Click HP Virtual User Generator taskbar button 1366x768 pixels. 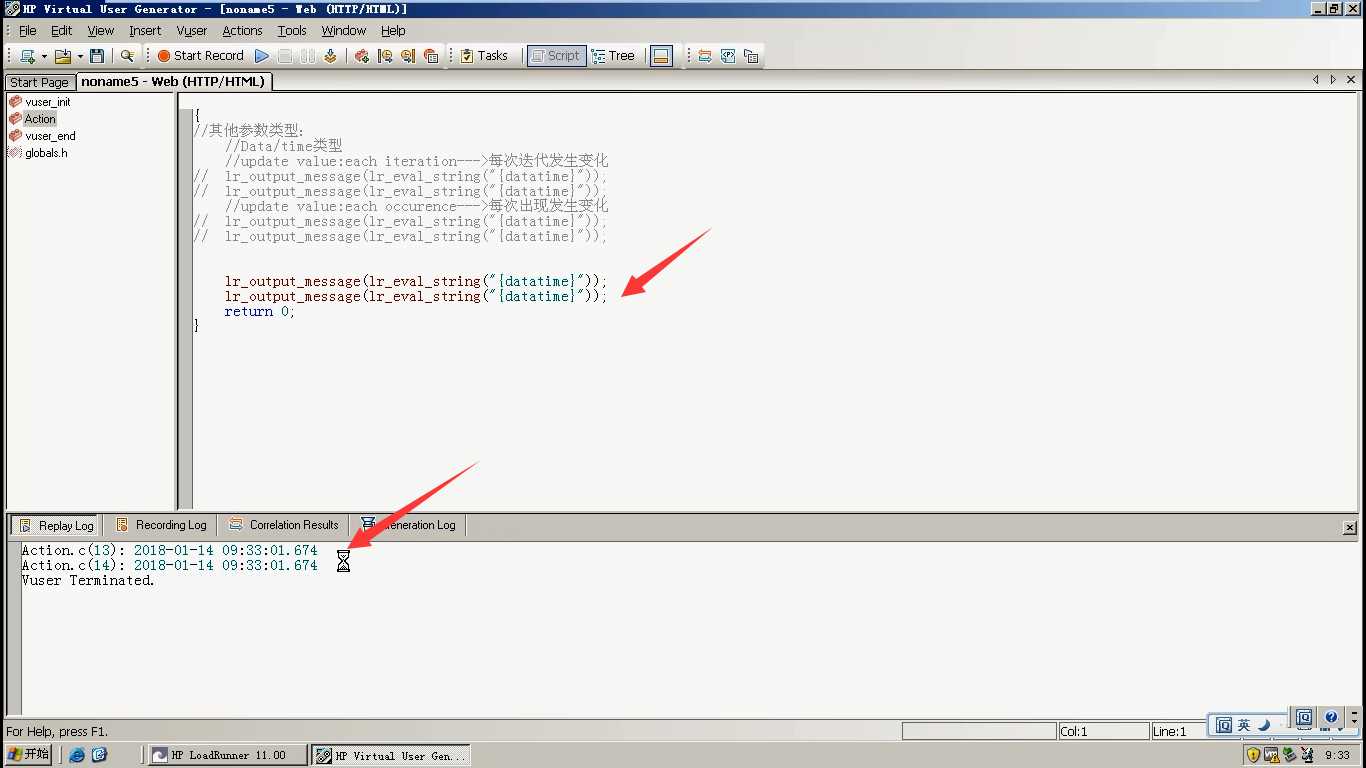[x=390, y=755]
